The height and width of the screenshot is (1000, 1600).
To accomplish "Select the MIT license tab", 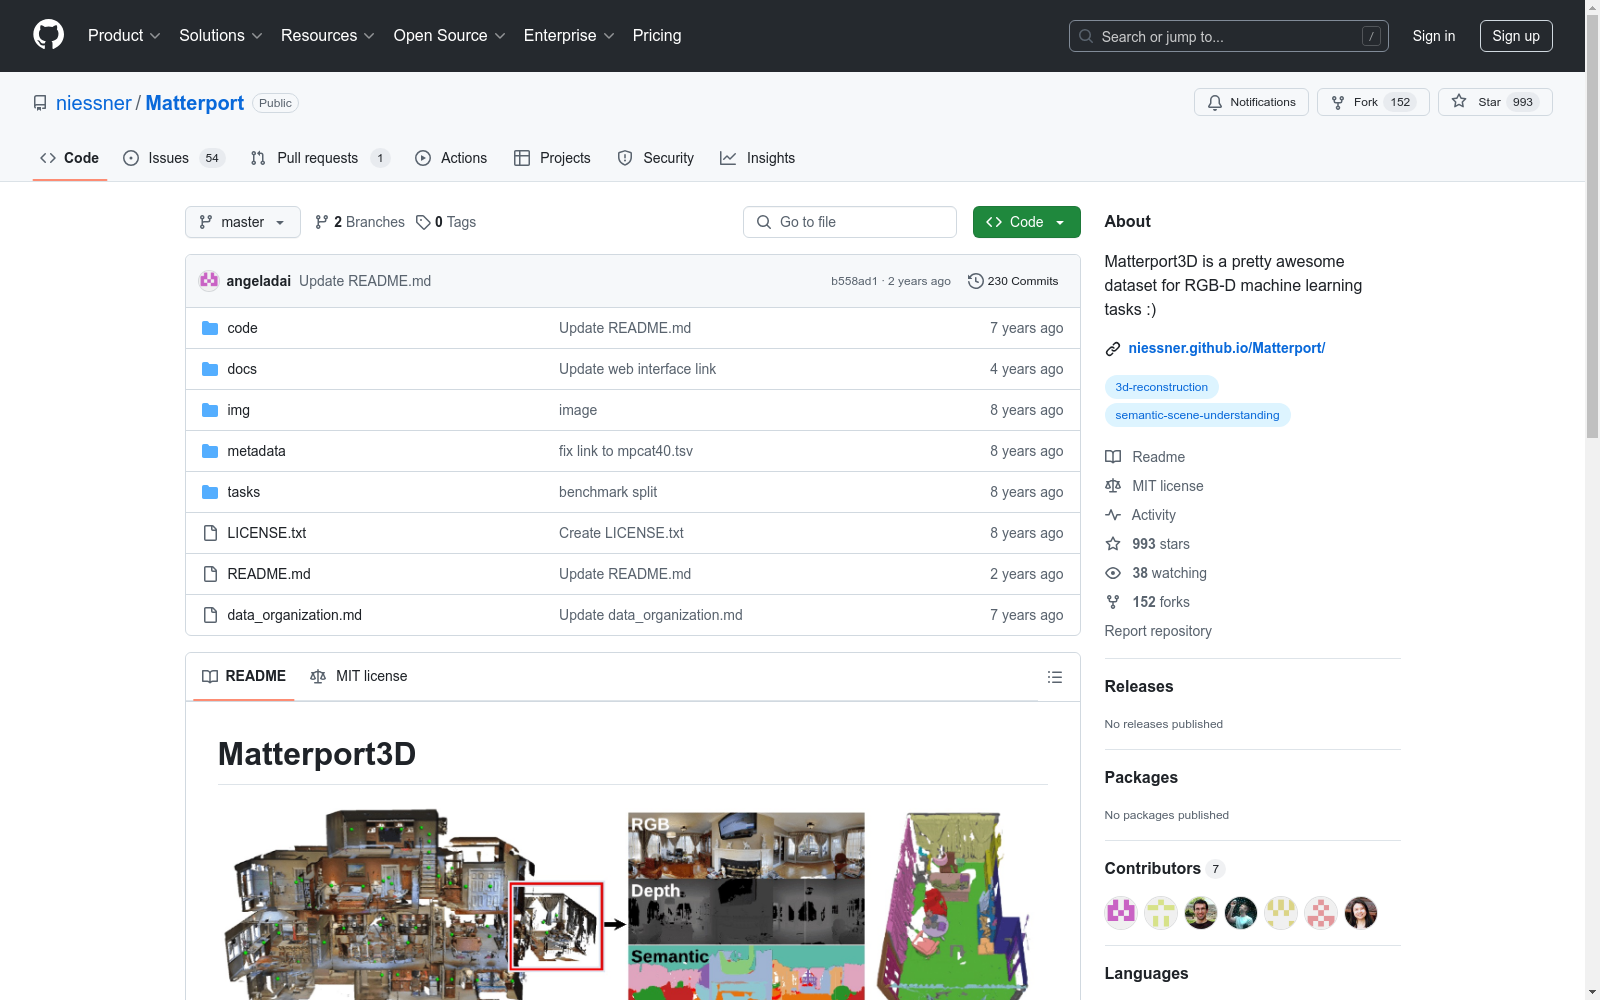I will pyautogui.click(x=359, y=676).
